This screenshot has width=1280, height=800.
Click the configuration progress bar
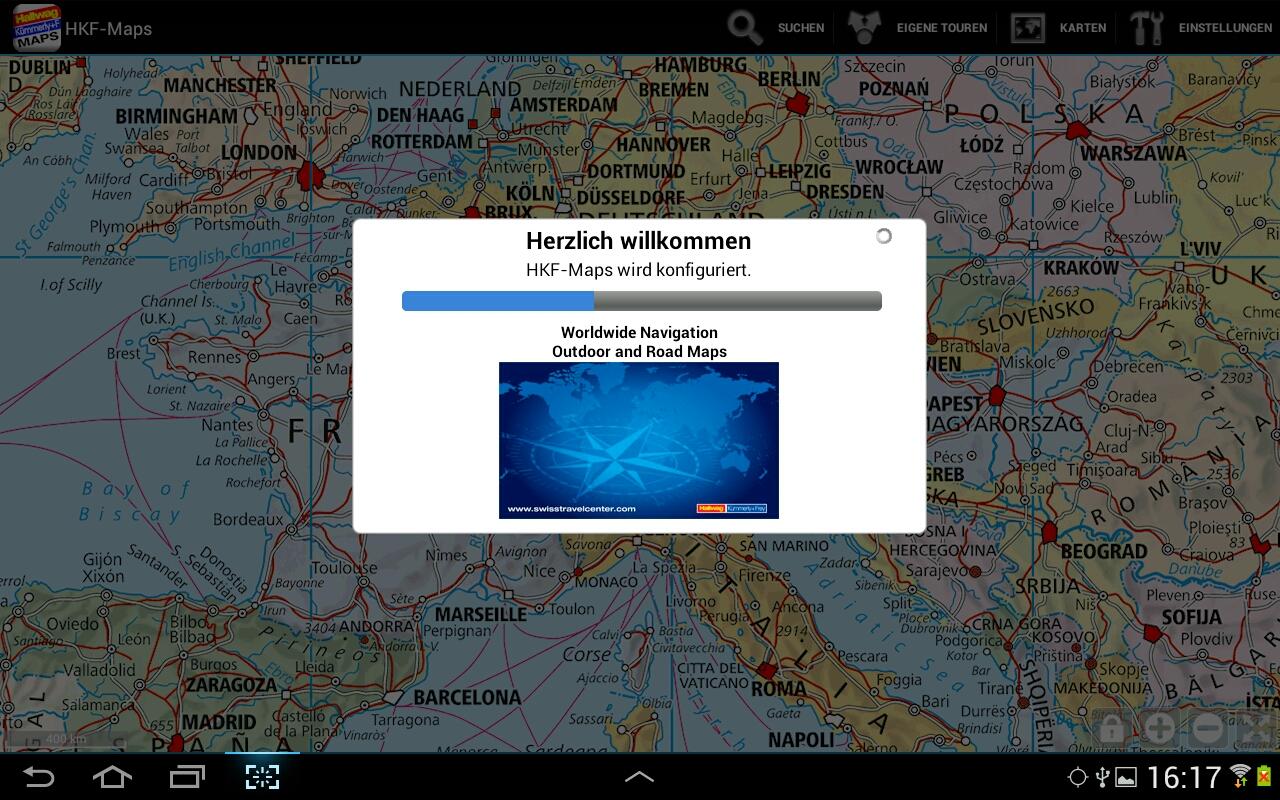[x=642, y=301]
